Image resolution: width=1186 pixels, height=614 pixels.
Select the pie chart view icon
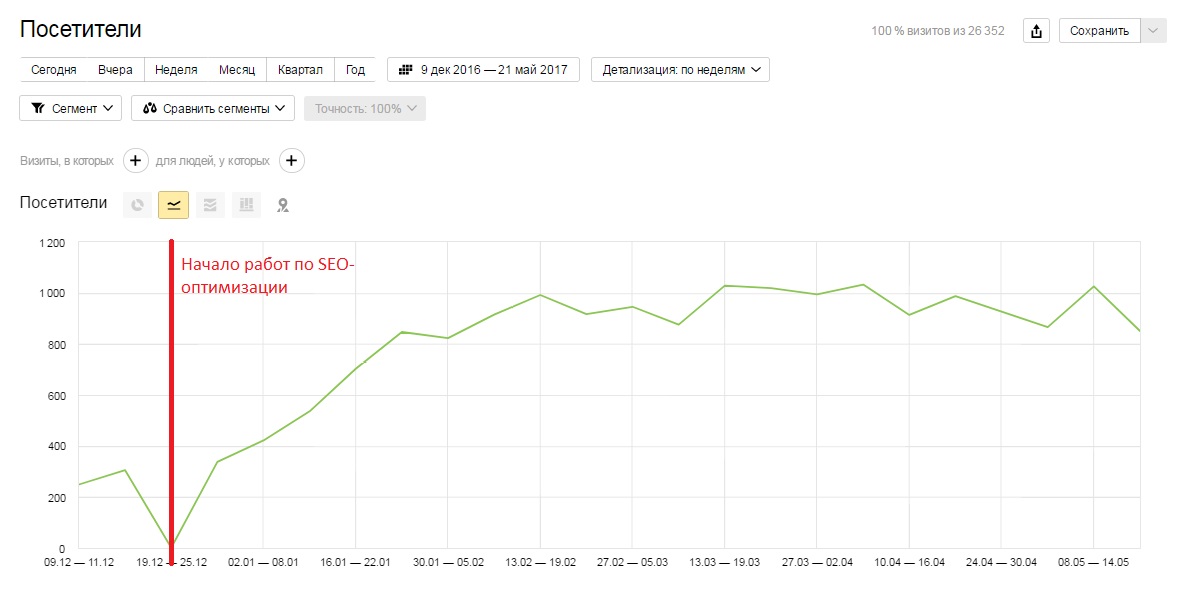coord(137,204)
